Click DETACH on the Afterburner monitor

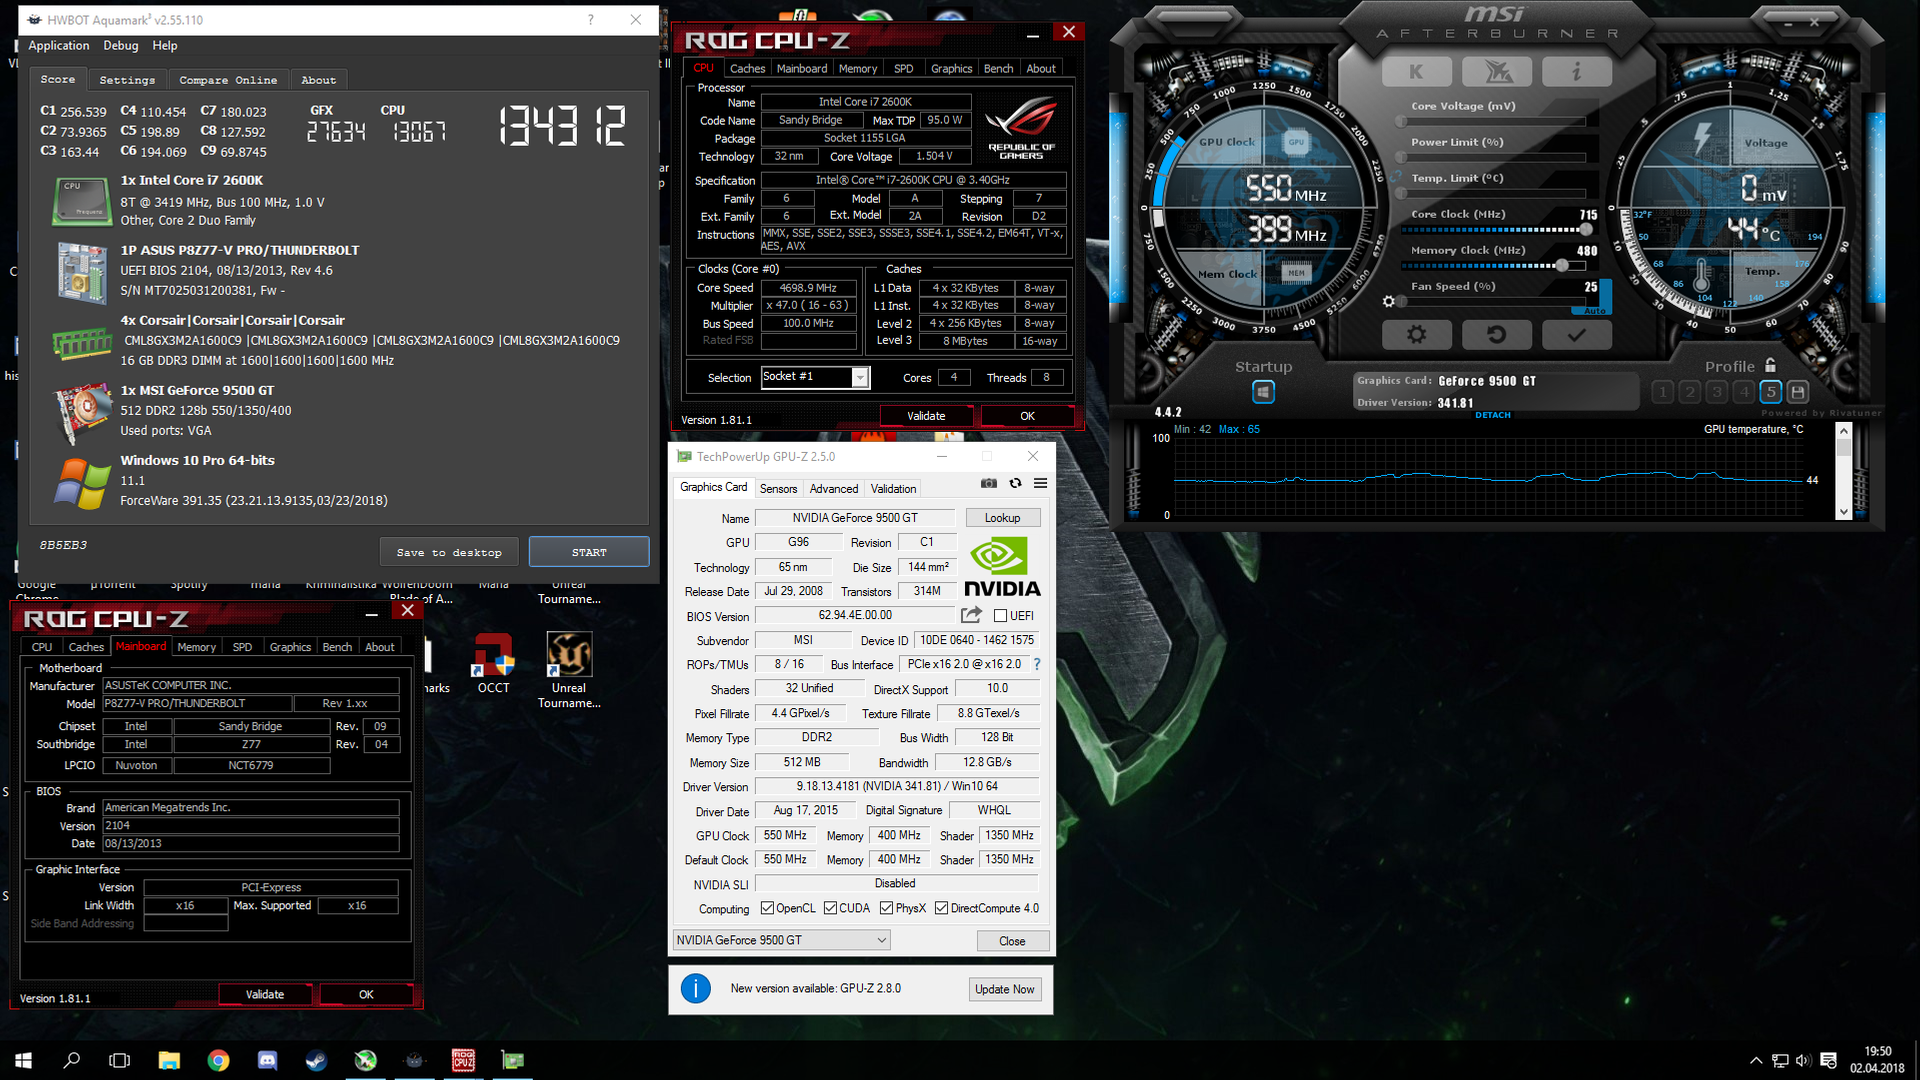point(1492,415)
